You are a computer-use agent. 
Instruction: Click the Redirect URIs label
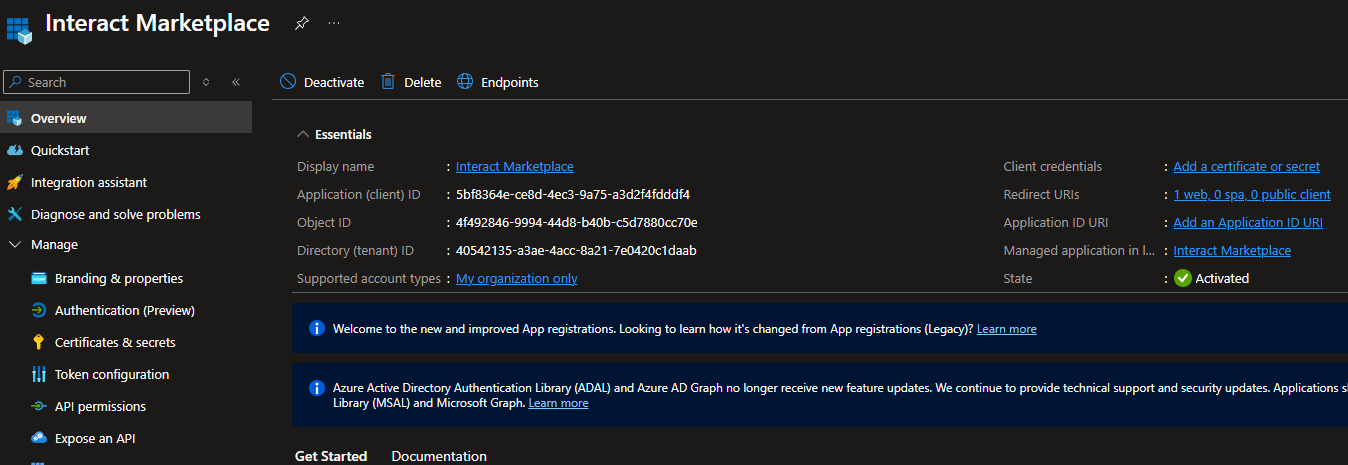pos(1042,194)
